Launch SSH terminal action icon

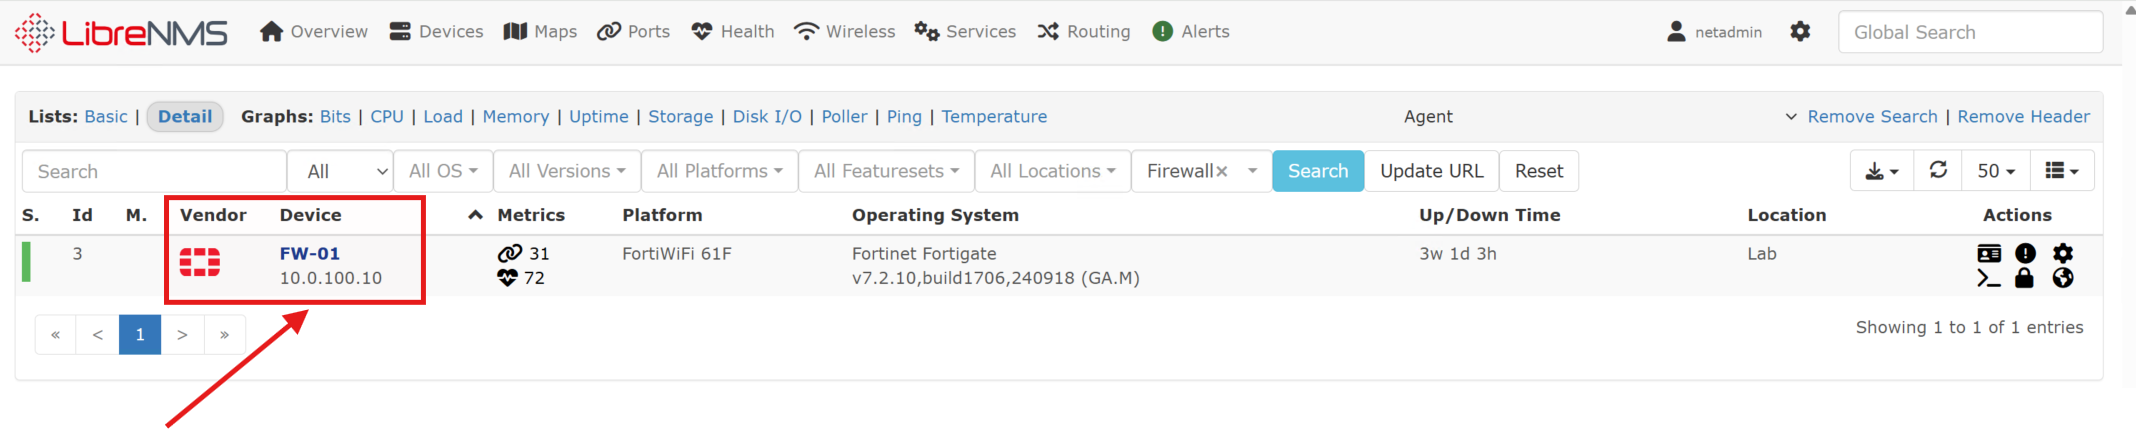pyautogui.click(x=1988, y=279)
